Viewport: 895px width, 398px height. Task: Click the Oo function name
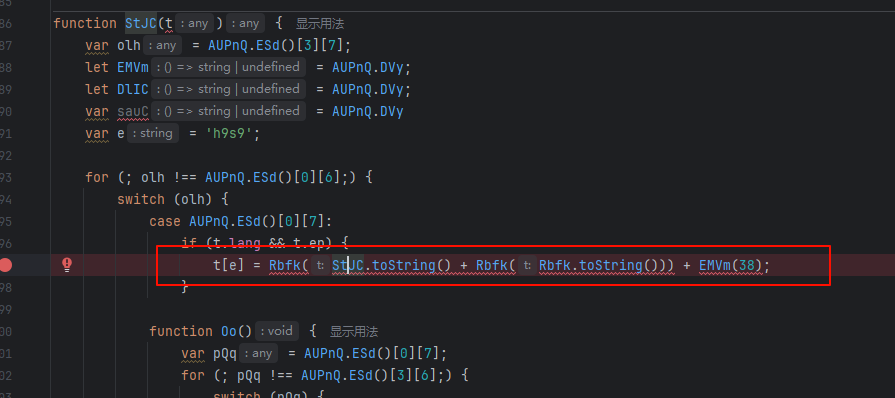[x=229, y=332]
